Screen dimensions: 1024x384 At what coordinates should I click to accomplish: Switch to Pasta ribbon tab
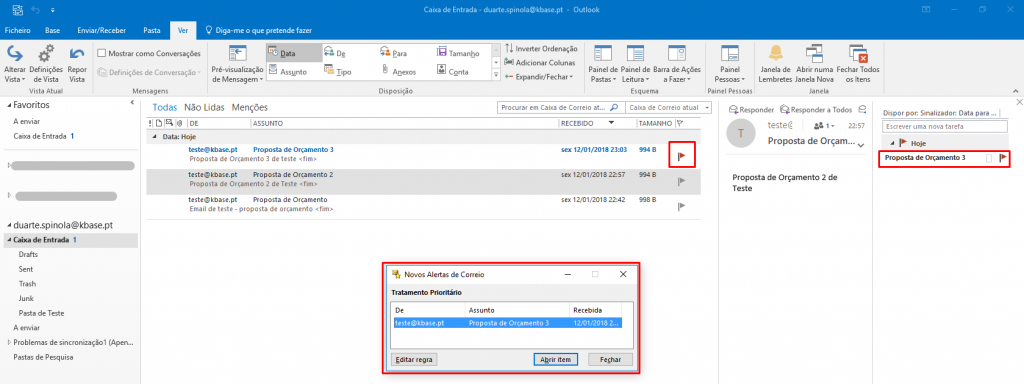pyautogui.click(x=152, y=30)
